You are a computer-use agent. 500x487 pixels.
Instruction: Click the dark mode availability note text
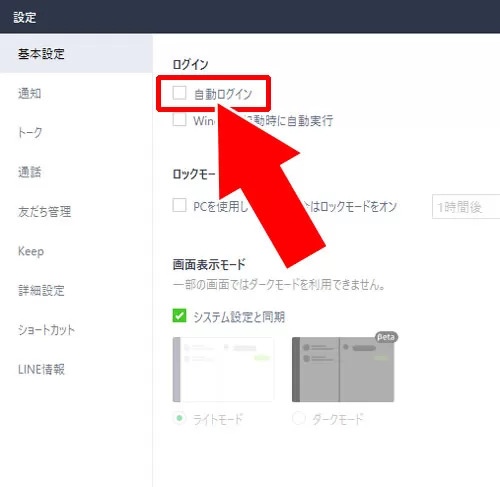[x=279, y=285]
